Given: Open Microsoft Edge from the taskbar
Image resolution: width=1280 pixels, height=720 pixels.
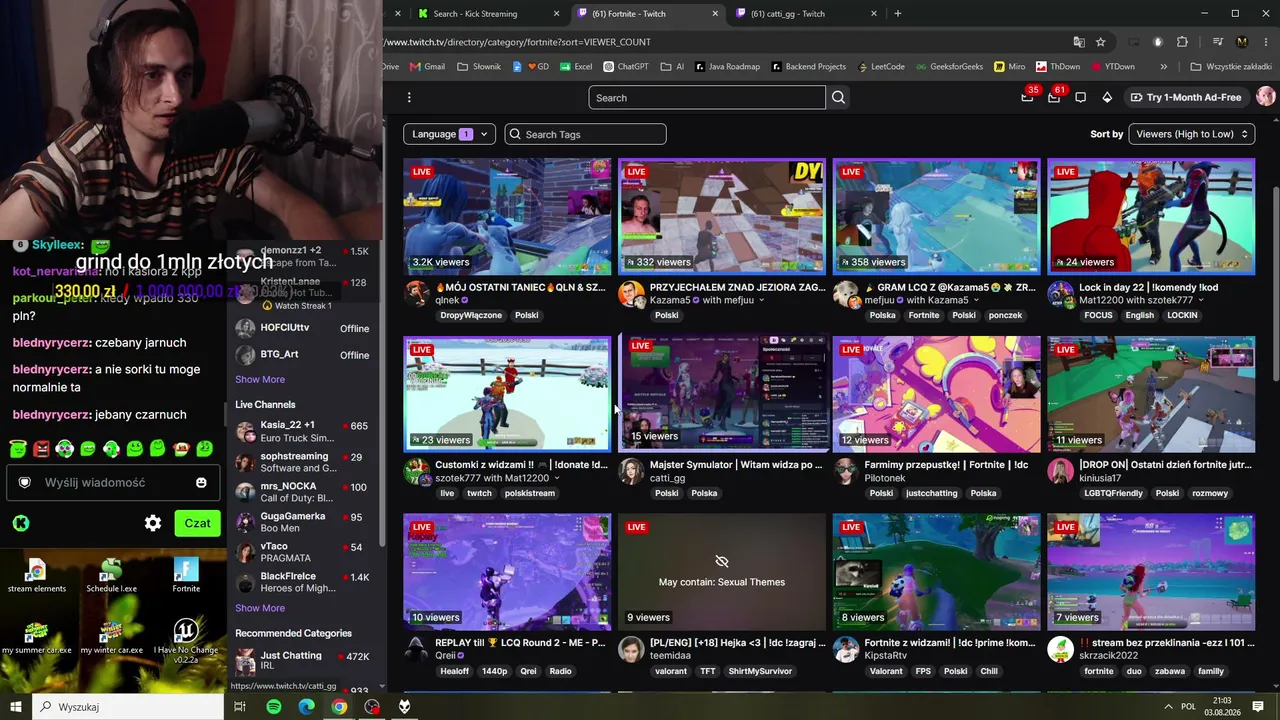Looking at the screenshot, I should (307, 707).
